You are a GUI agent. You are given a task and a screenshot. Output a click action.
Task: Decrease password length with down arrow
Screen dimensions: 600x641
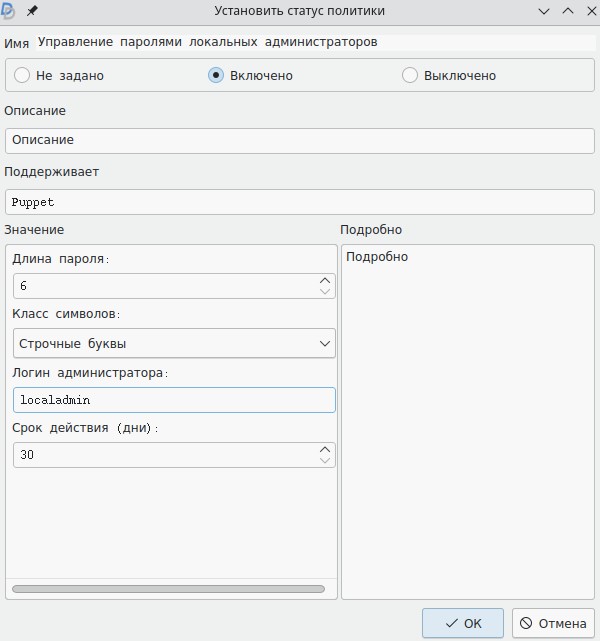click(x=325, y=291)
